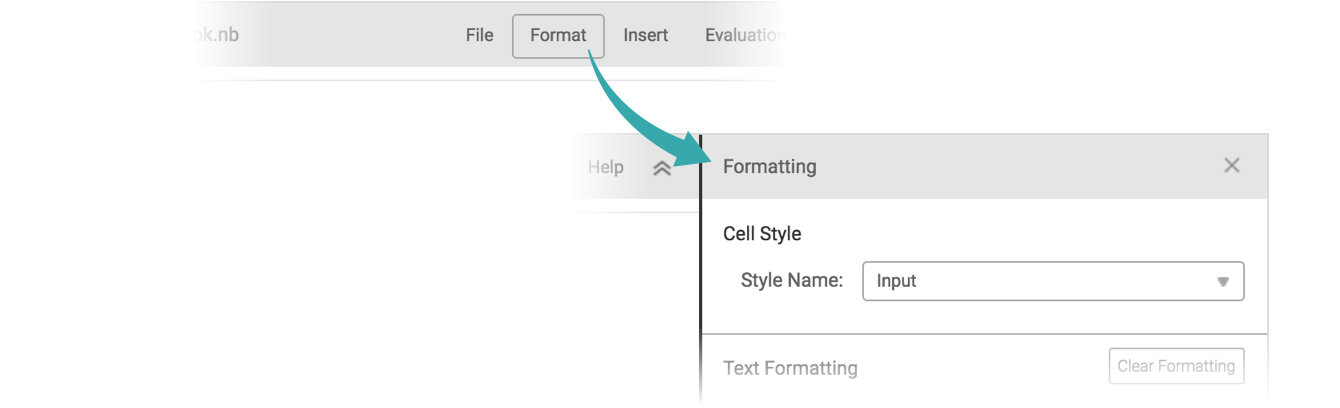The width and height of the screenshot is (1340, 408).
Task: Open the File menu
Action: click(x=479, y=35)
